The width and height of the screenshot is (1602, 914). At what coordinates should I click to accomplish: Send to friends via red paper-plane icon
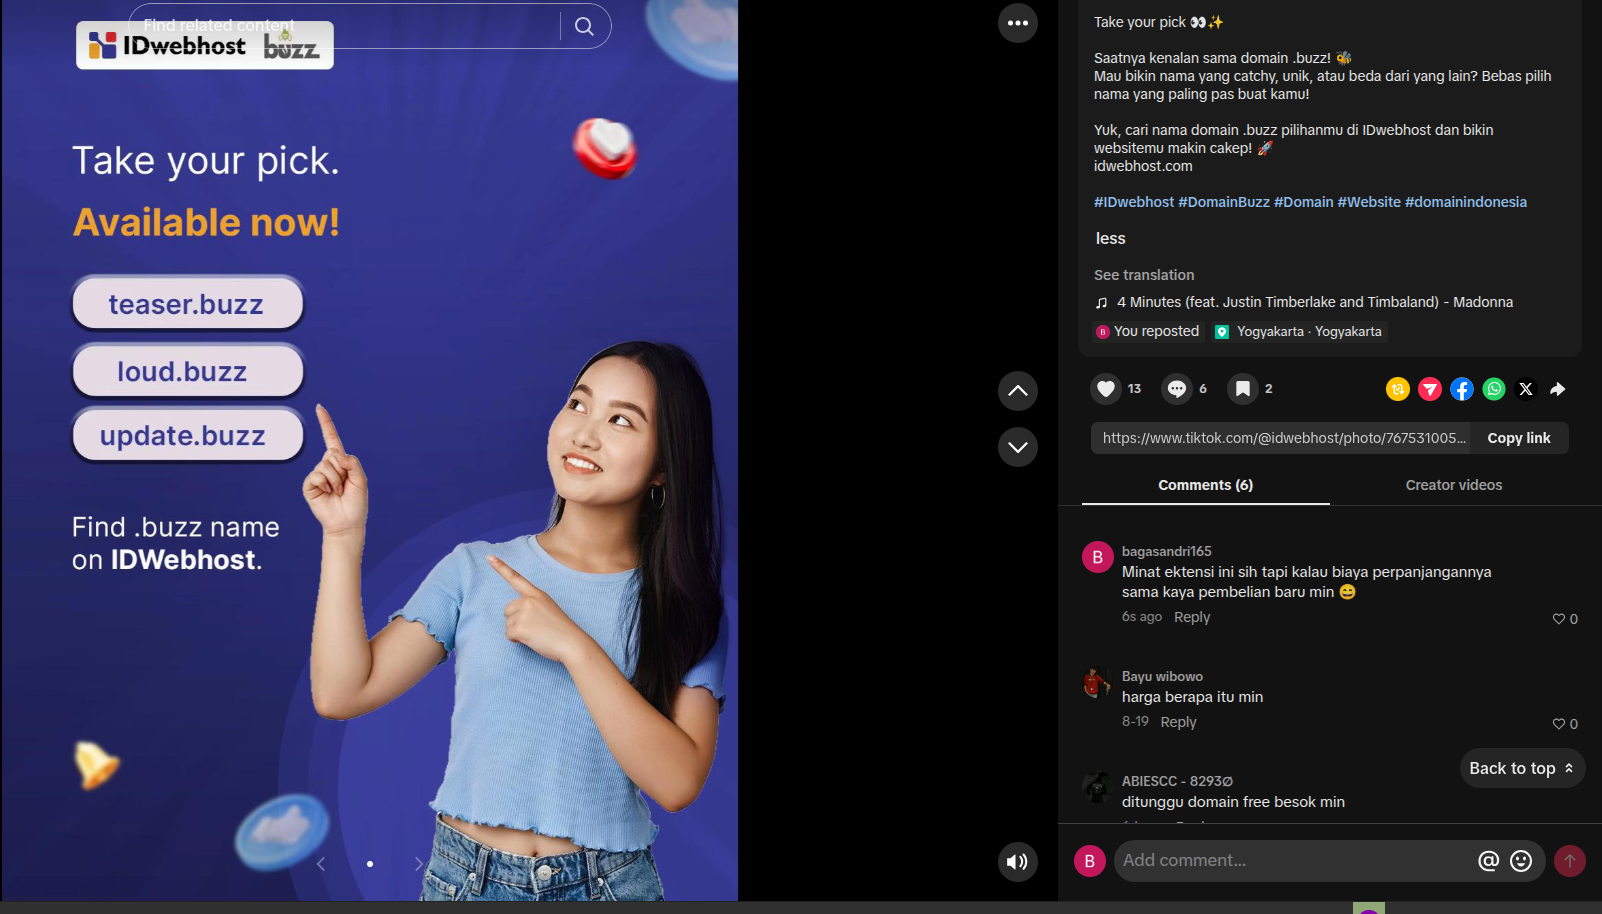tap(1430, 389)
